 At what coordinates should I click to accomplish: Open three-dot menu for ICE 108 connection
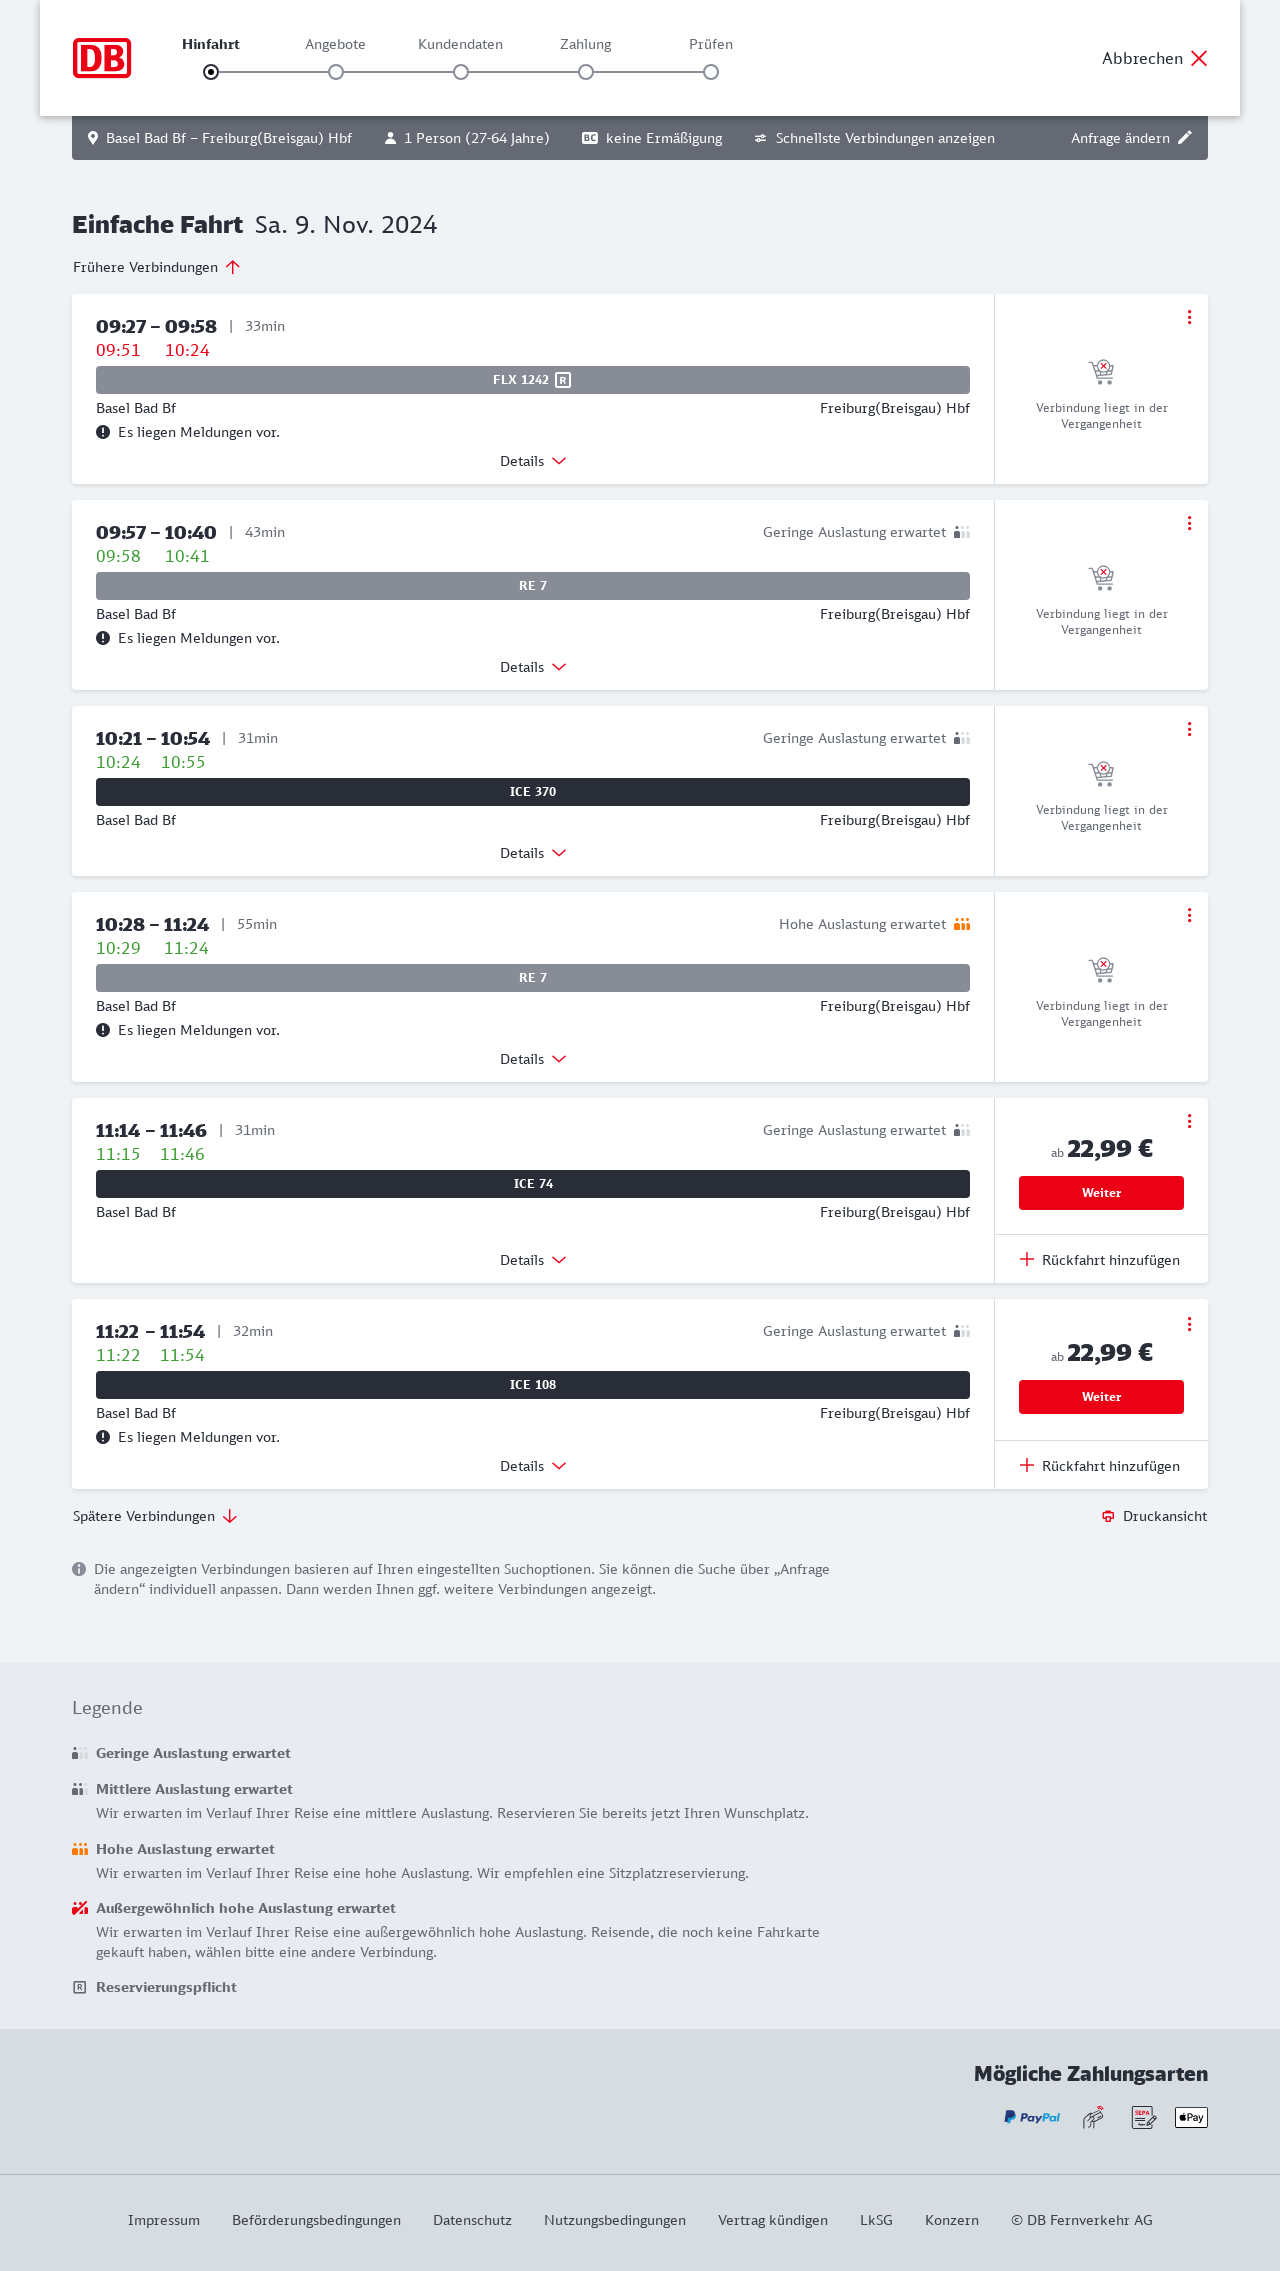click(x=1189, y=1324)
